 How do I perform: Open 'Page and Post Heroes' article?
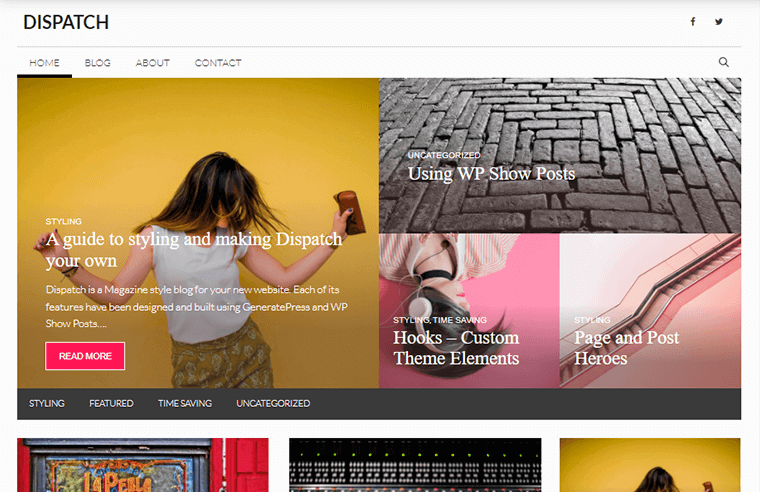point(627,348)
